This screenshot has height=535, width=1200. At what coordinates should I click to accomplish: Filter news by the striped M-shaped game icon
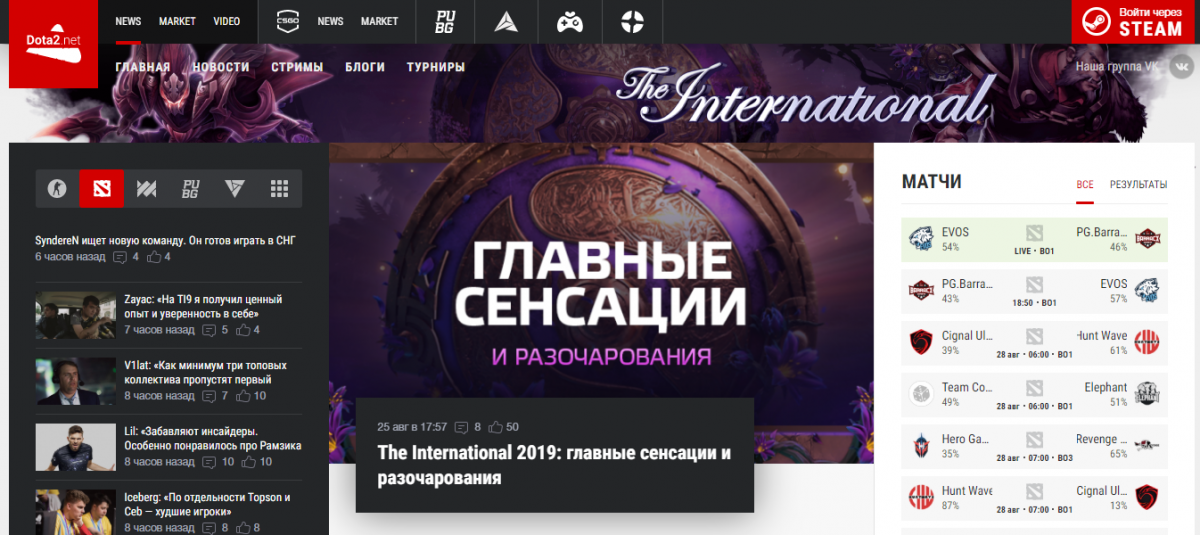146,188
